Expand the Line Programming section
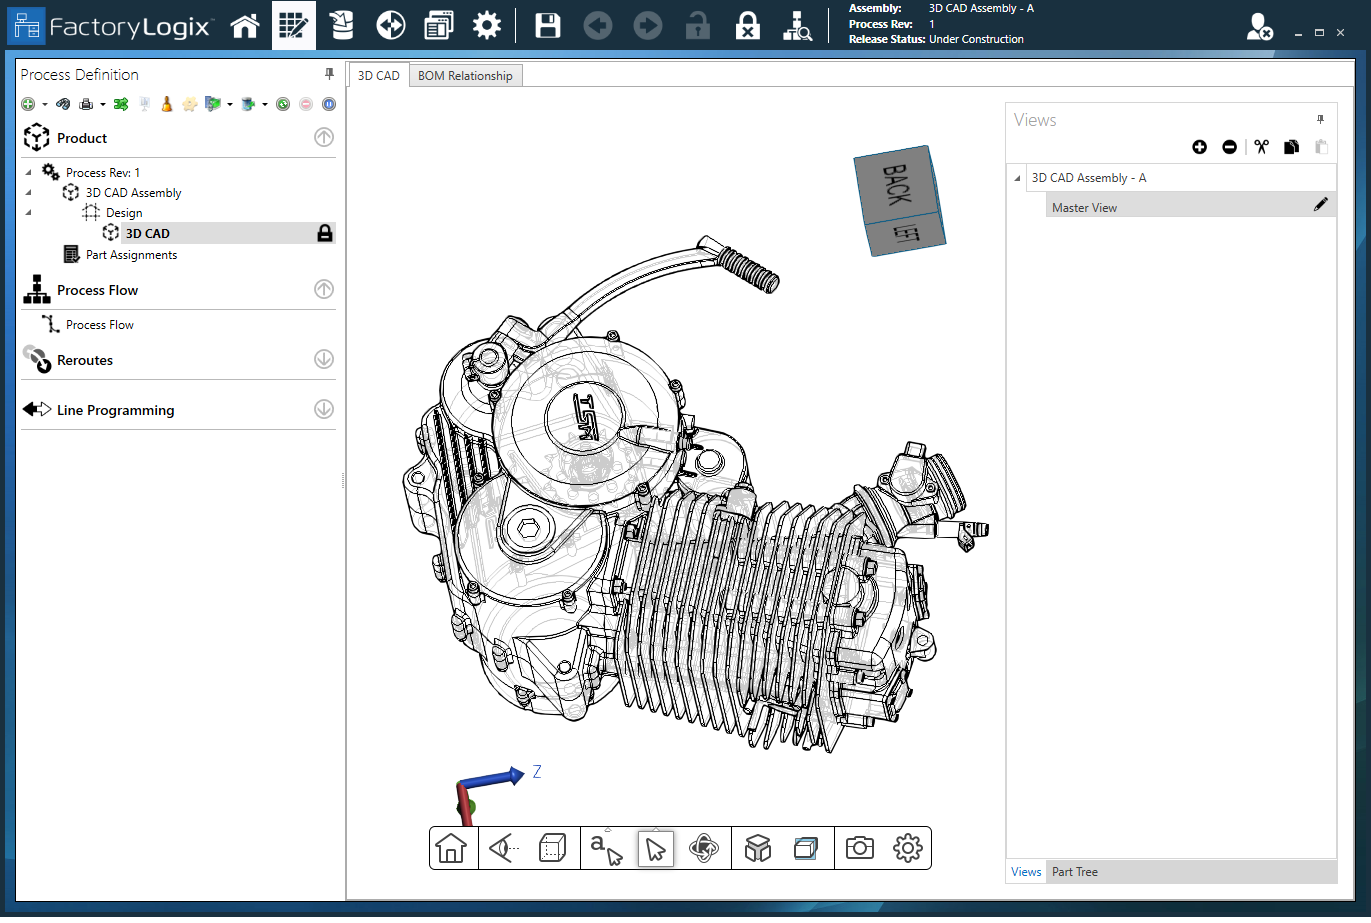Image resolution: width=1371 pixels, height=923 pixels. coord(324,409)
